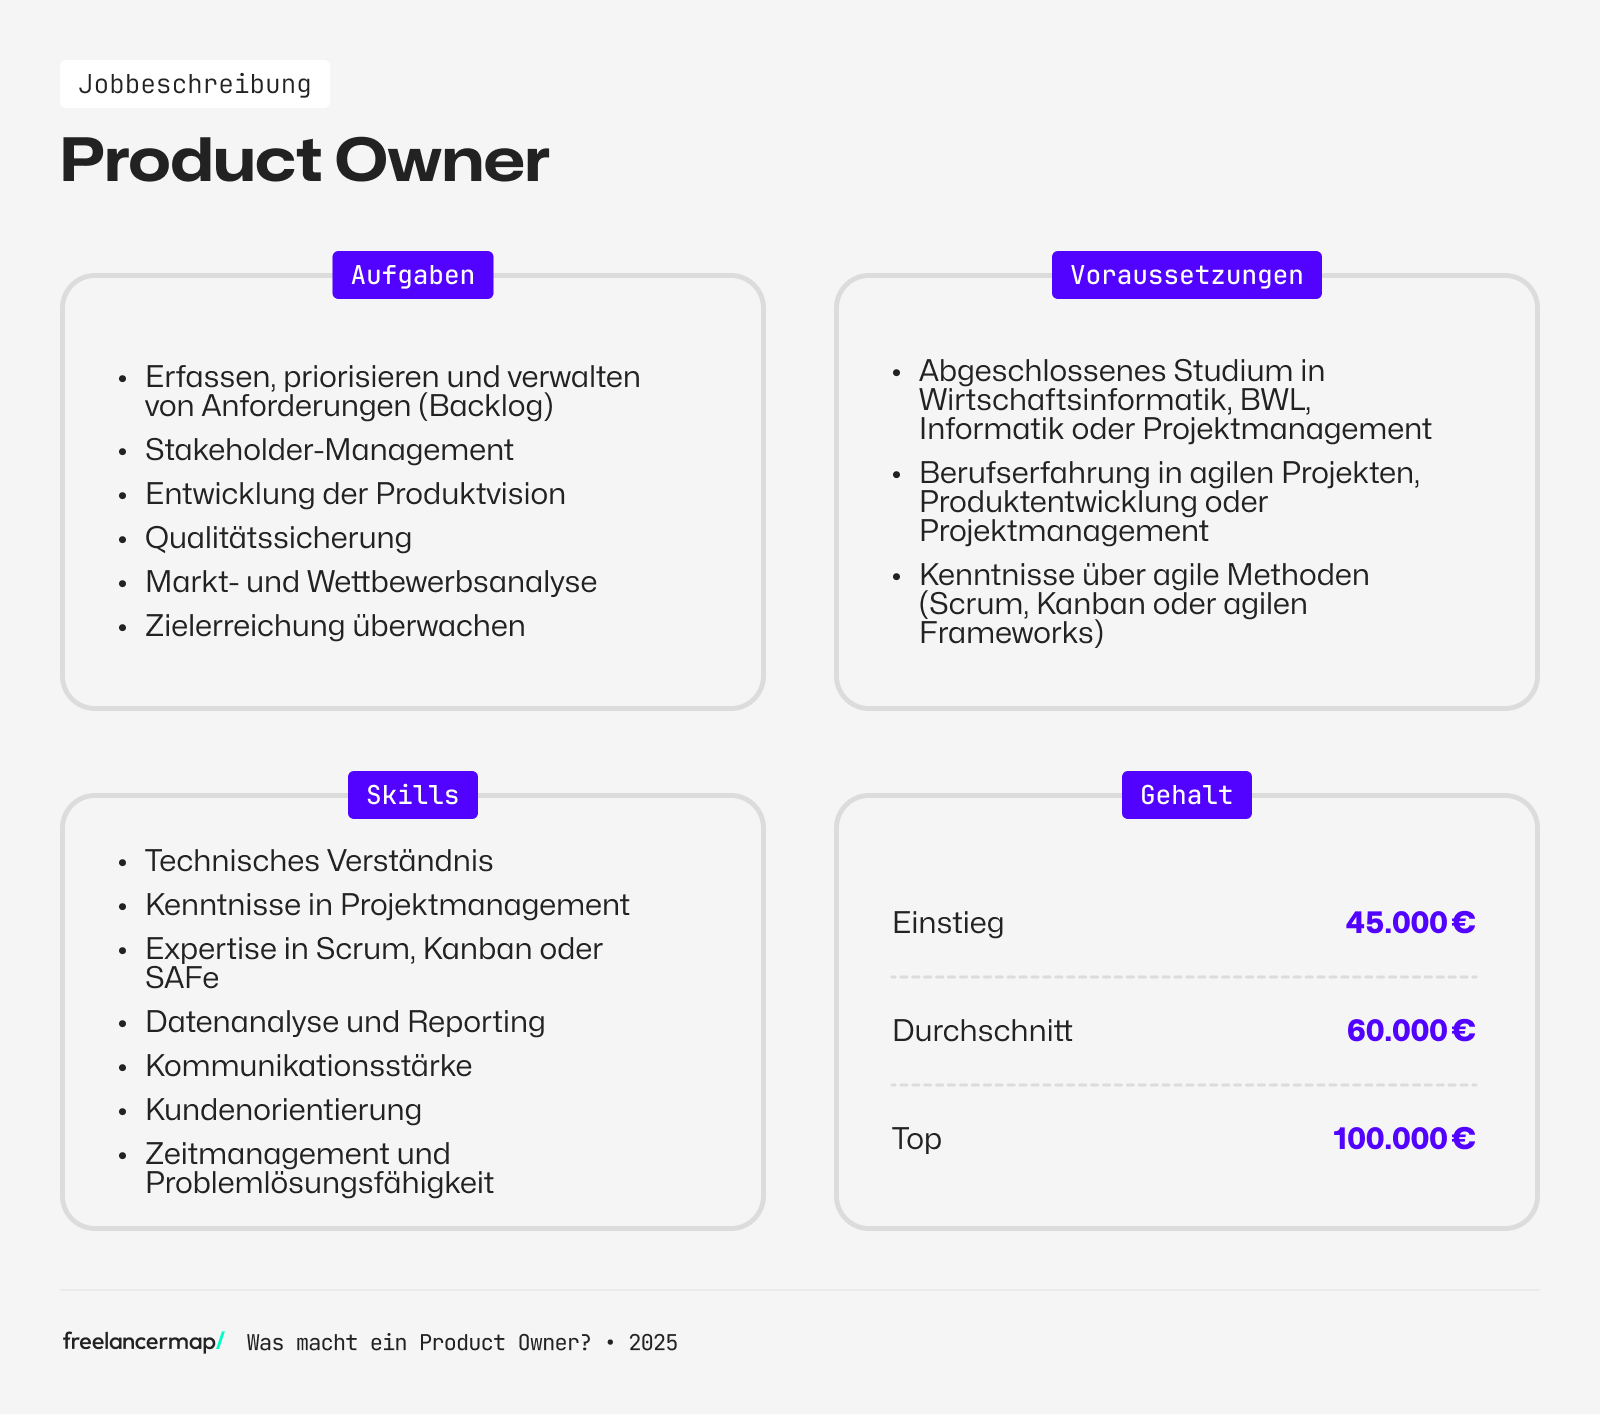Switch to the Voraussetzungen section

(x=1186, y=274)
